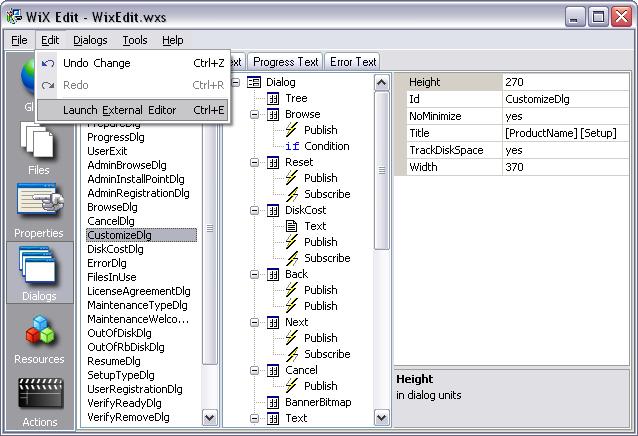Click lightning icon of Subscribe under Reset
The height and width of the screenshot is (436, 638).
[292, 194]
